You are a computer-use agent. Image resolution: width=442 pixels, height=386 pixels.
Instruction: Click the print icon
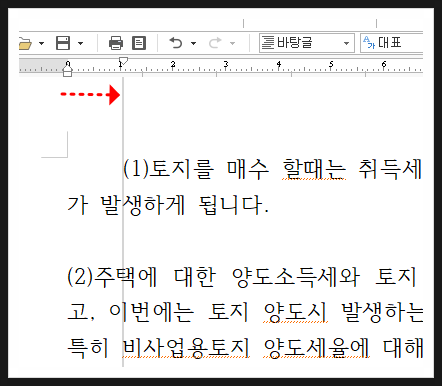[x=116, y=43]
